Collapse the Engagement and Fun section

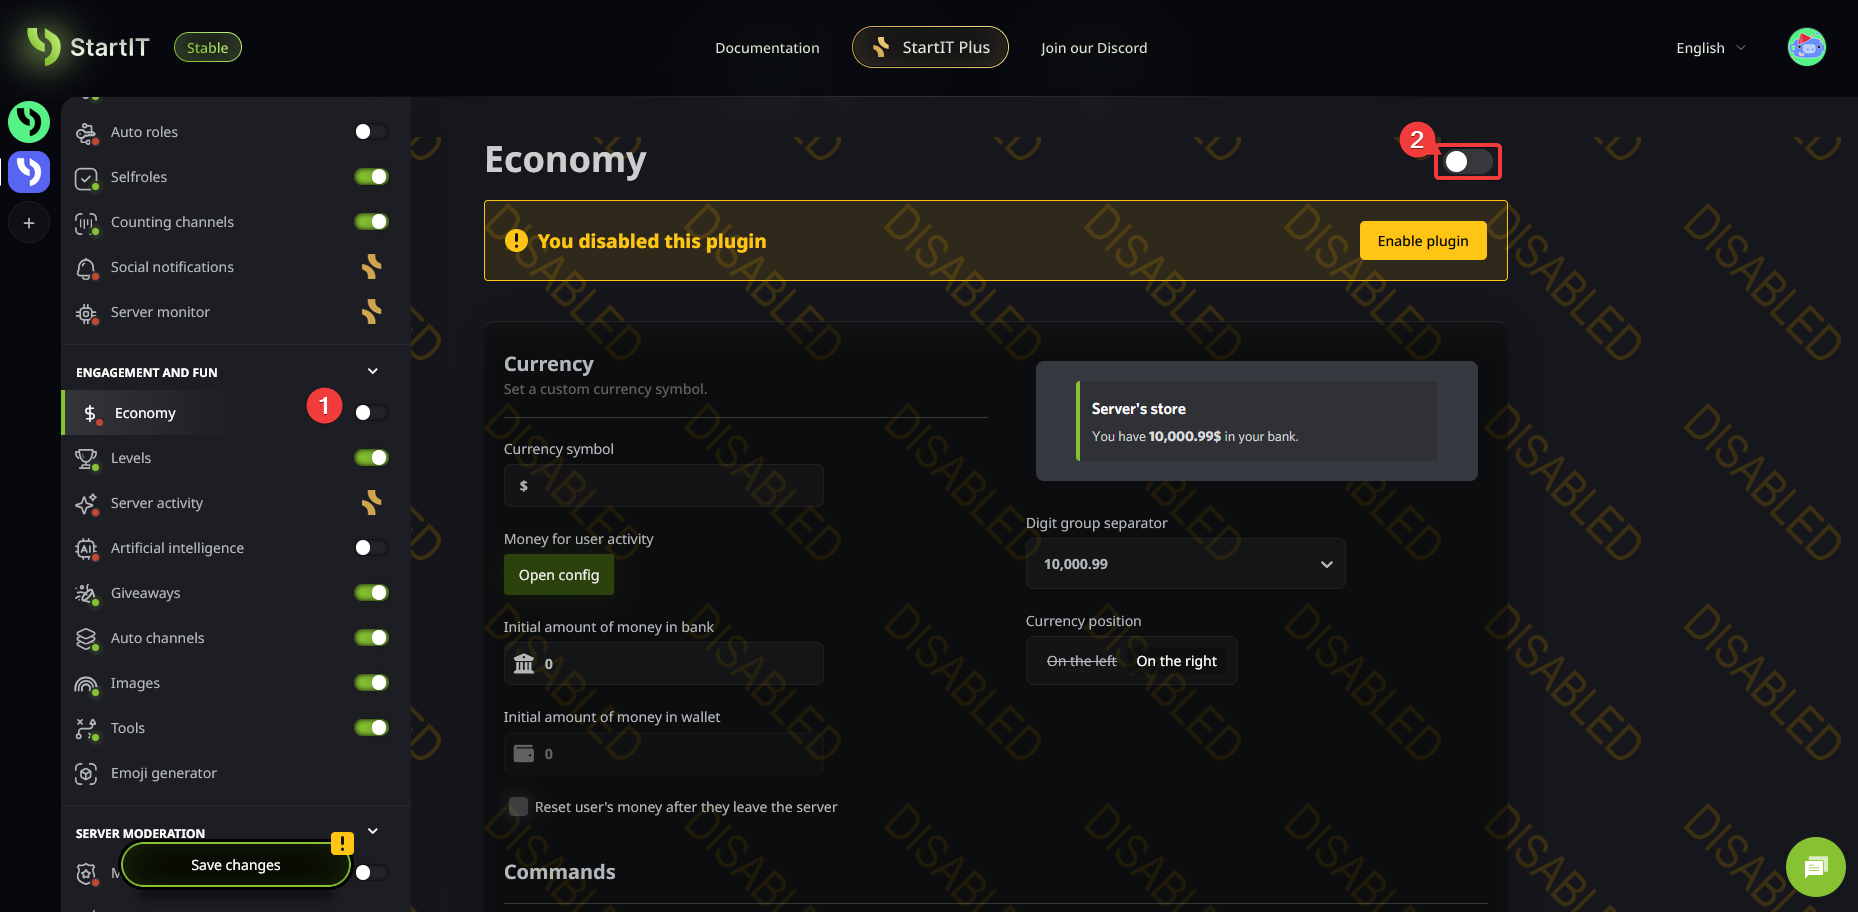click(x=373, y=372)
